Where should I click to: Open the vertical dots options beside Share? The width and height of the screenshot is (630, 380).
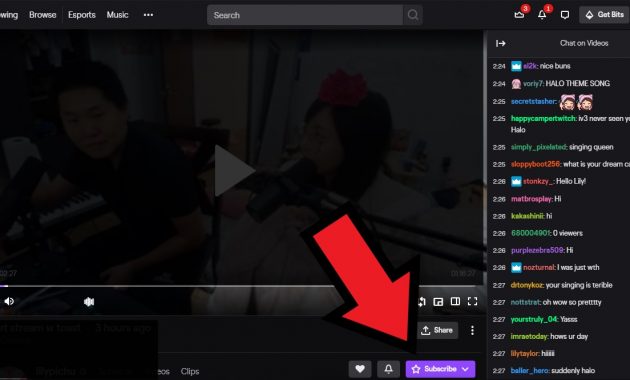pyautogui.click(x=472, y=330)
